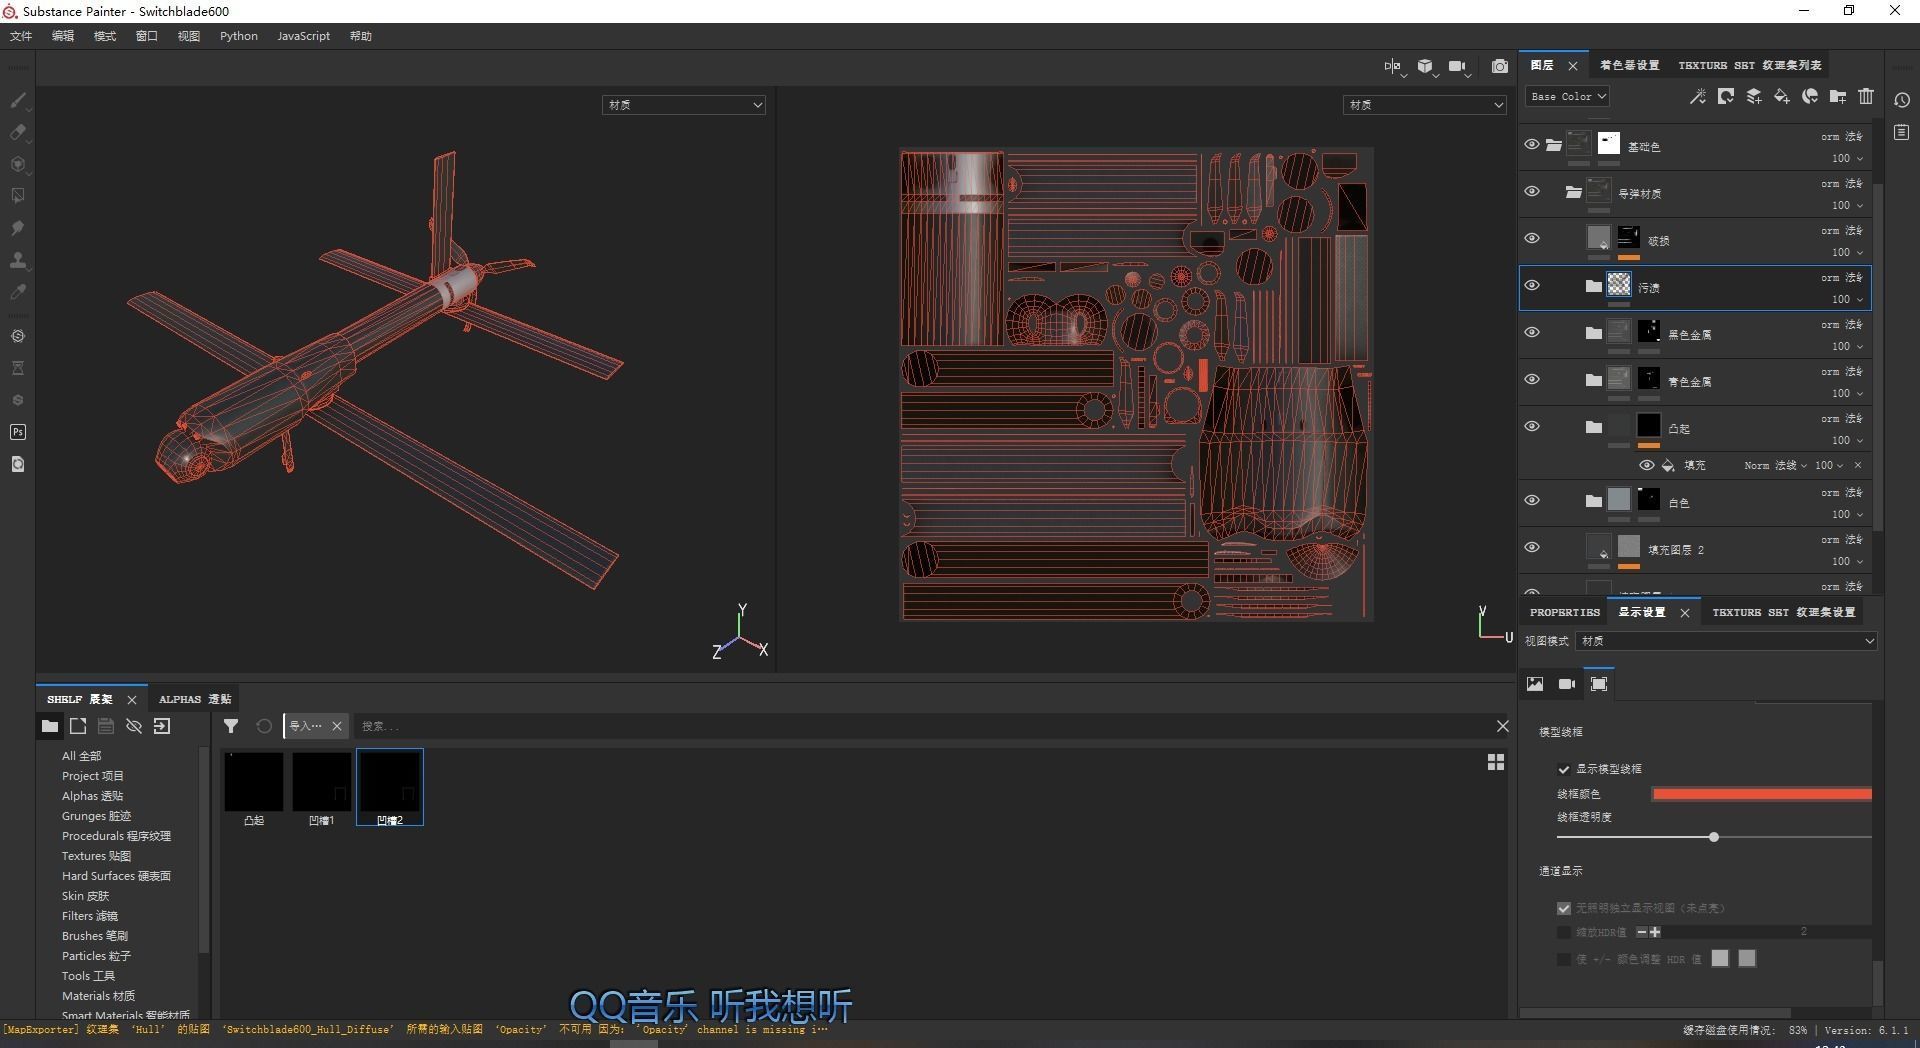Add a fill layer via bucket icon

1781,96
